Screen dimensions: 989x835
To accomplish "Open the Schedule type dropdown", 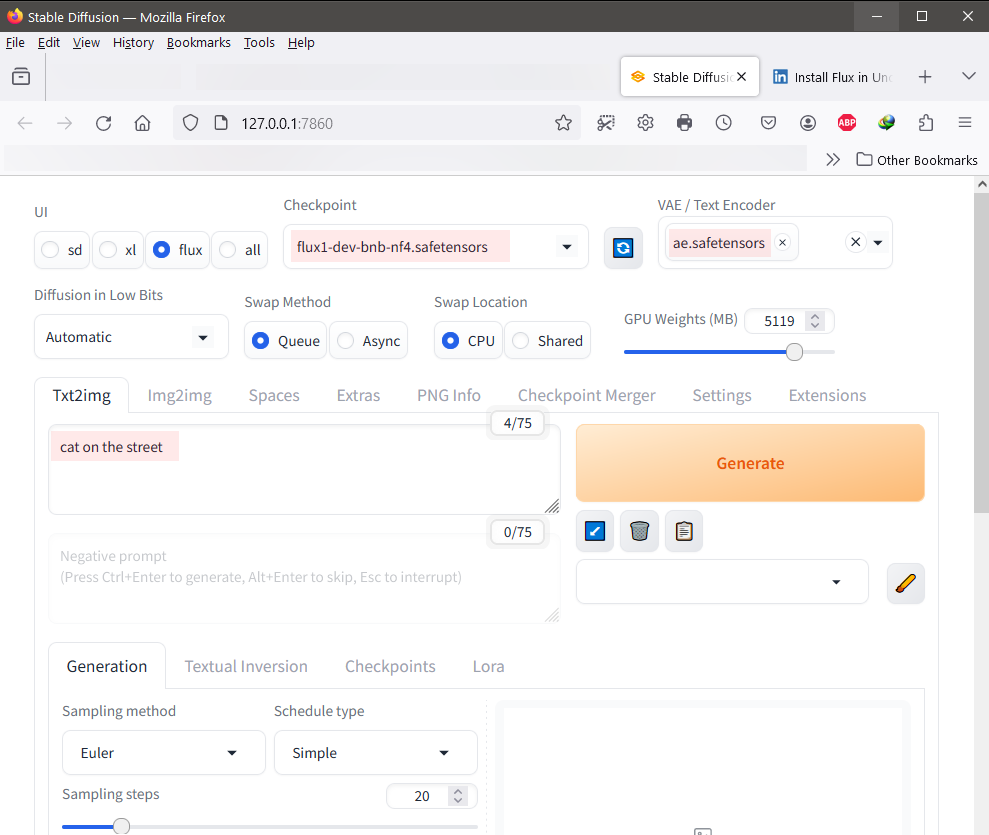I will coord(375,753).
